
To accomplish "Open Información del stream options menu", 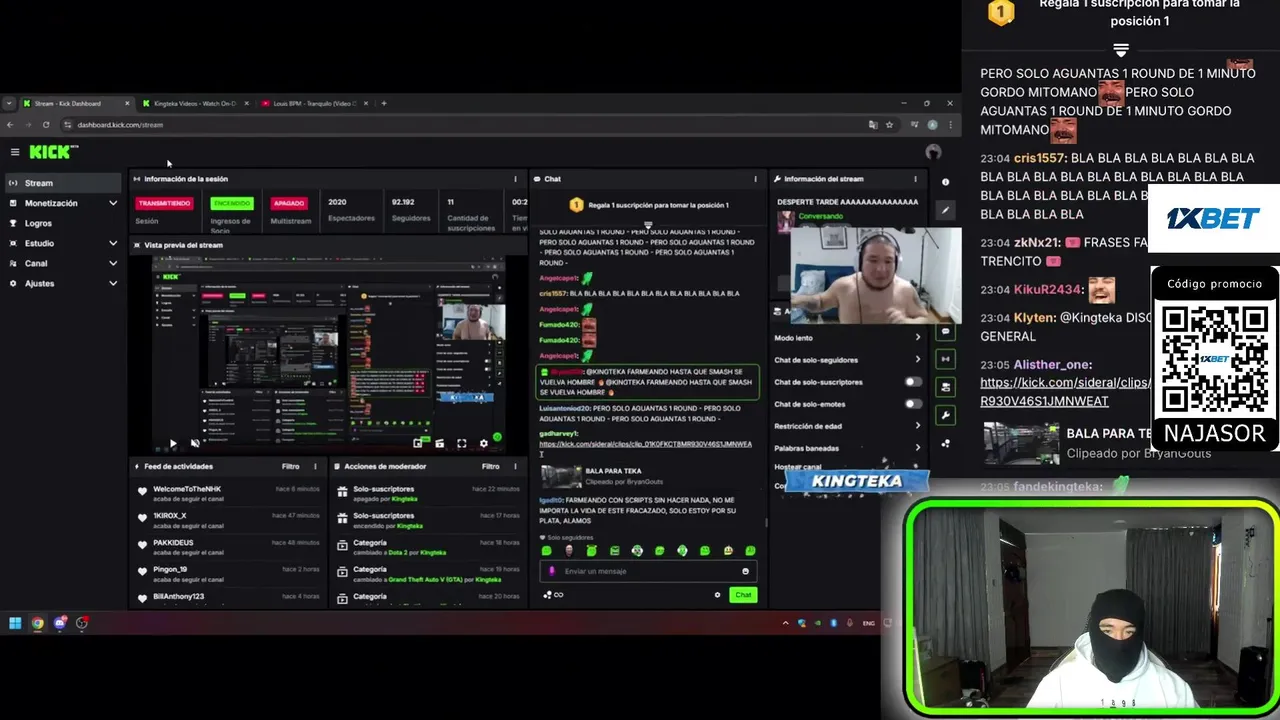I will pos(915,179).
